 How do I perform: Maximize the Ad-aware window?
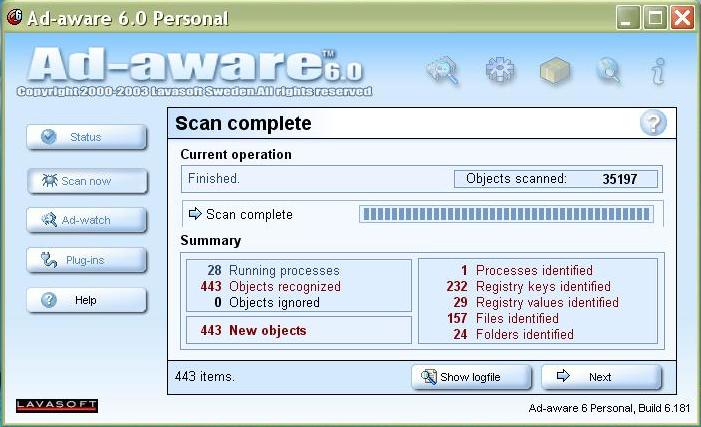pyautogui.click(x=655, y=18)
